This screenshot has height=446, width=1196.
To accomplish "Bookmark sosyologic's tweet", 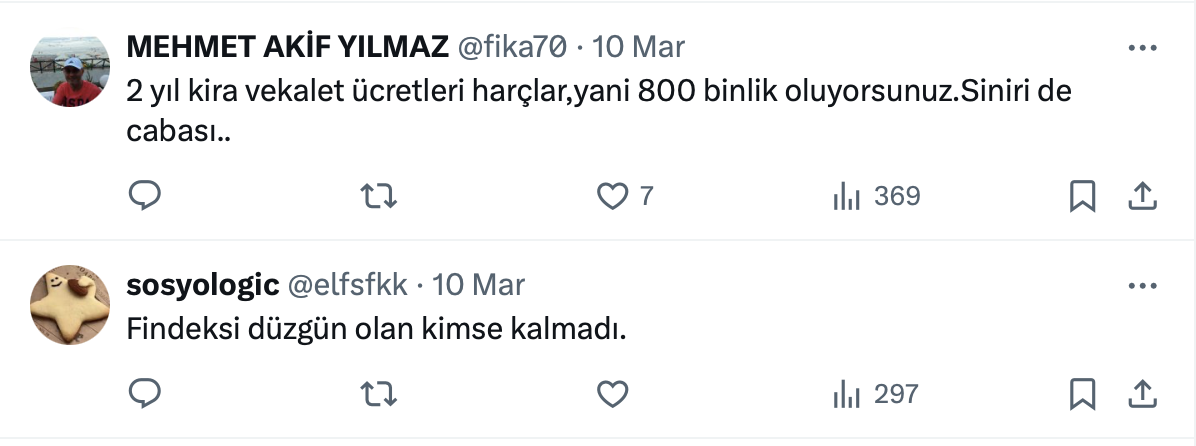I will click(1082, 394).
